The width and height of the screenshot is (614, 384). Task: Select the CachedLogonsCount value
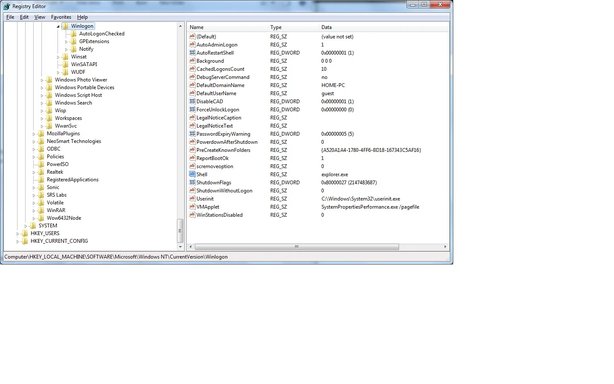[x=220, y=69]
